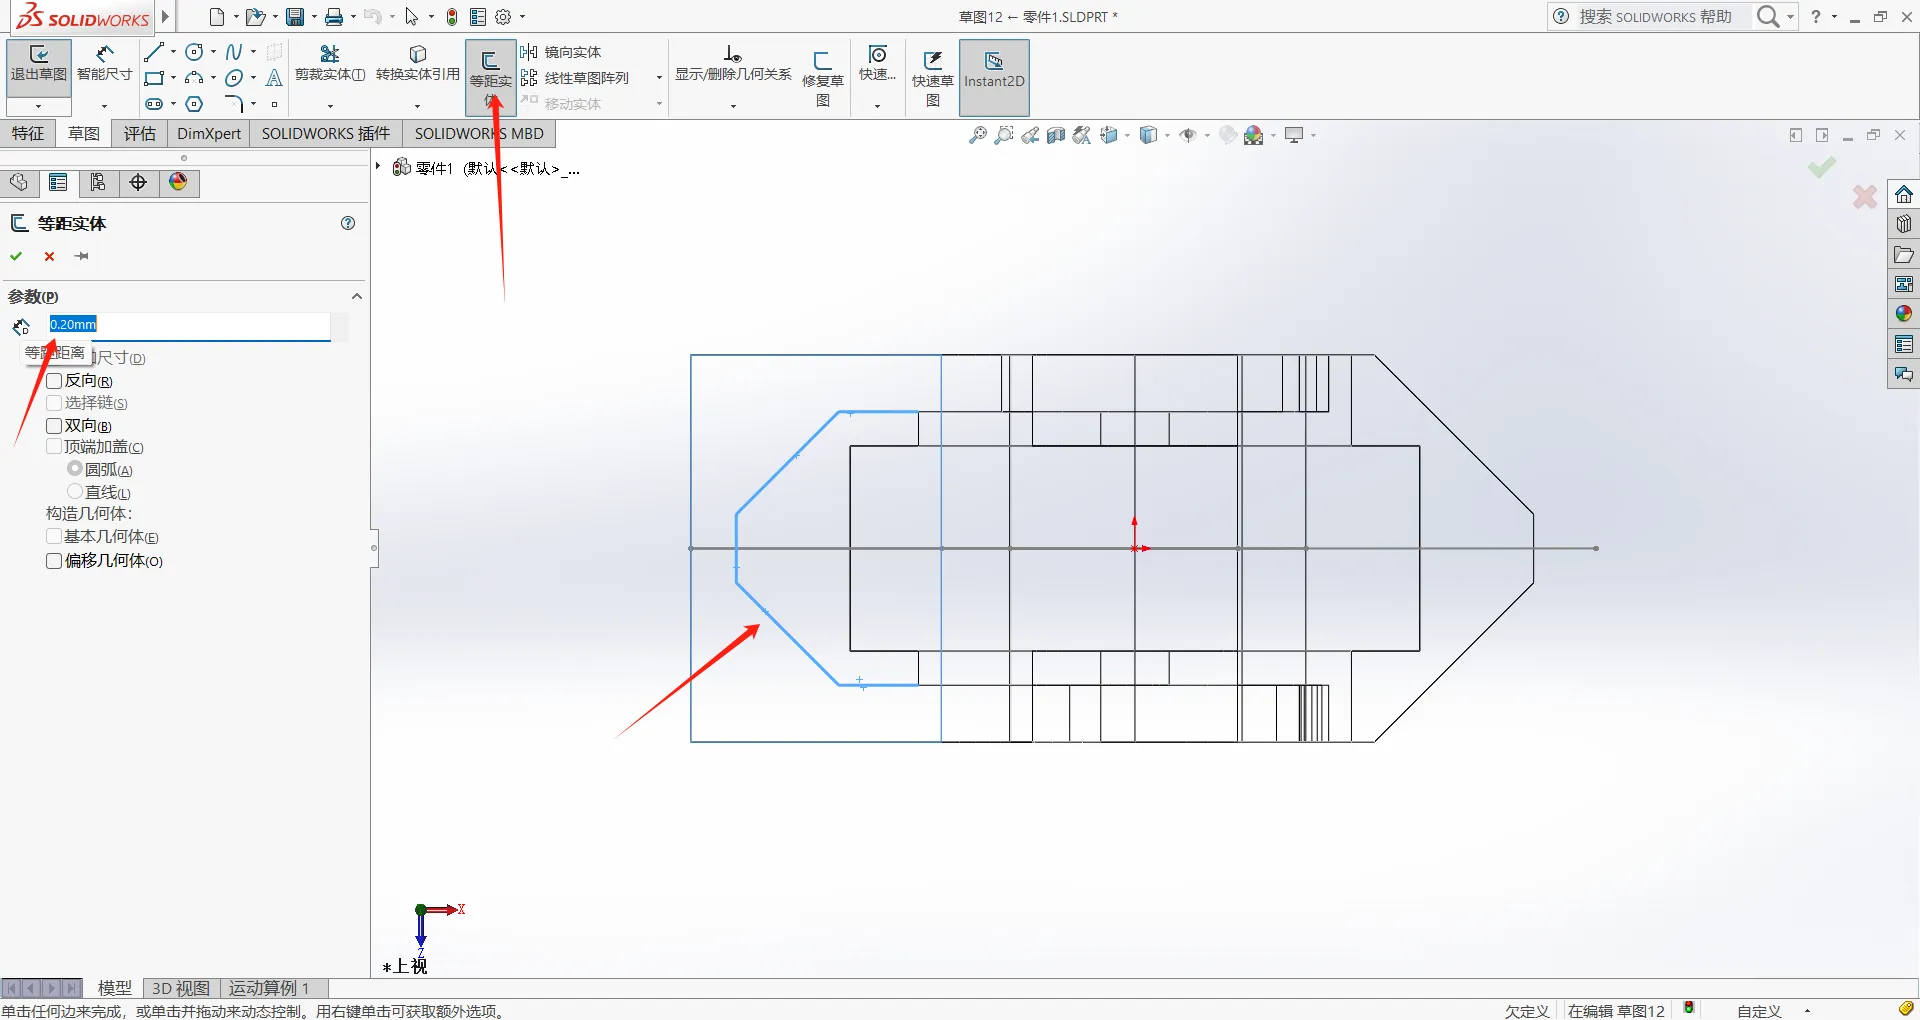Check the Reverse (反向) checkbox
1920x1020 pixels.
click(x=54, y=381)
